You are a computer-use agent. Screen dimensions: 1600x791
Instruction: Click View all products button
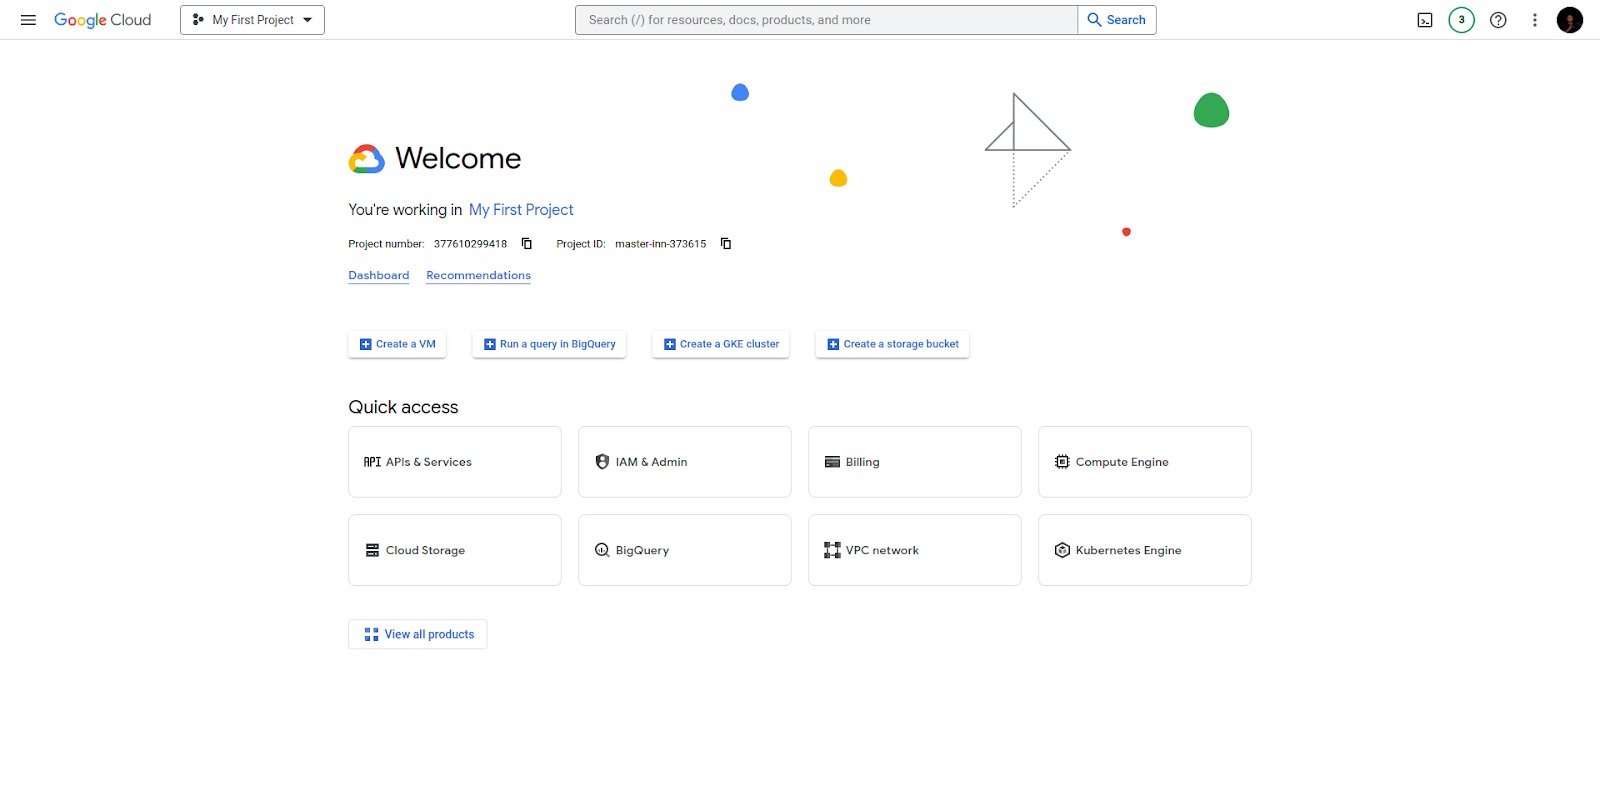(418, 634)
